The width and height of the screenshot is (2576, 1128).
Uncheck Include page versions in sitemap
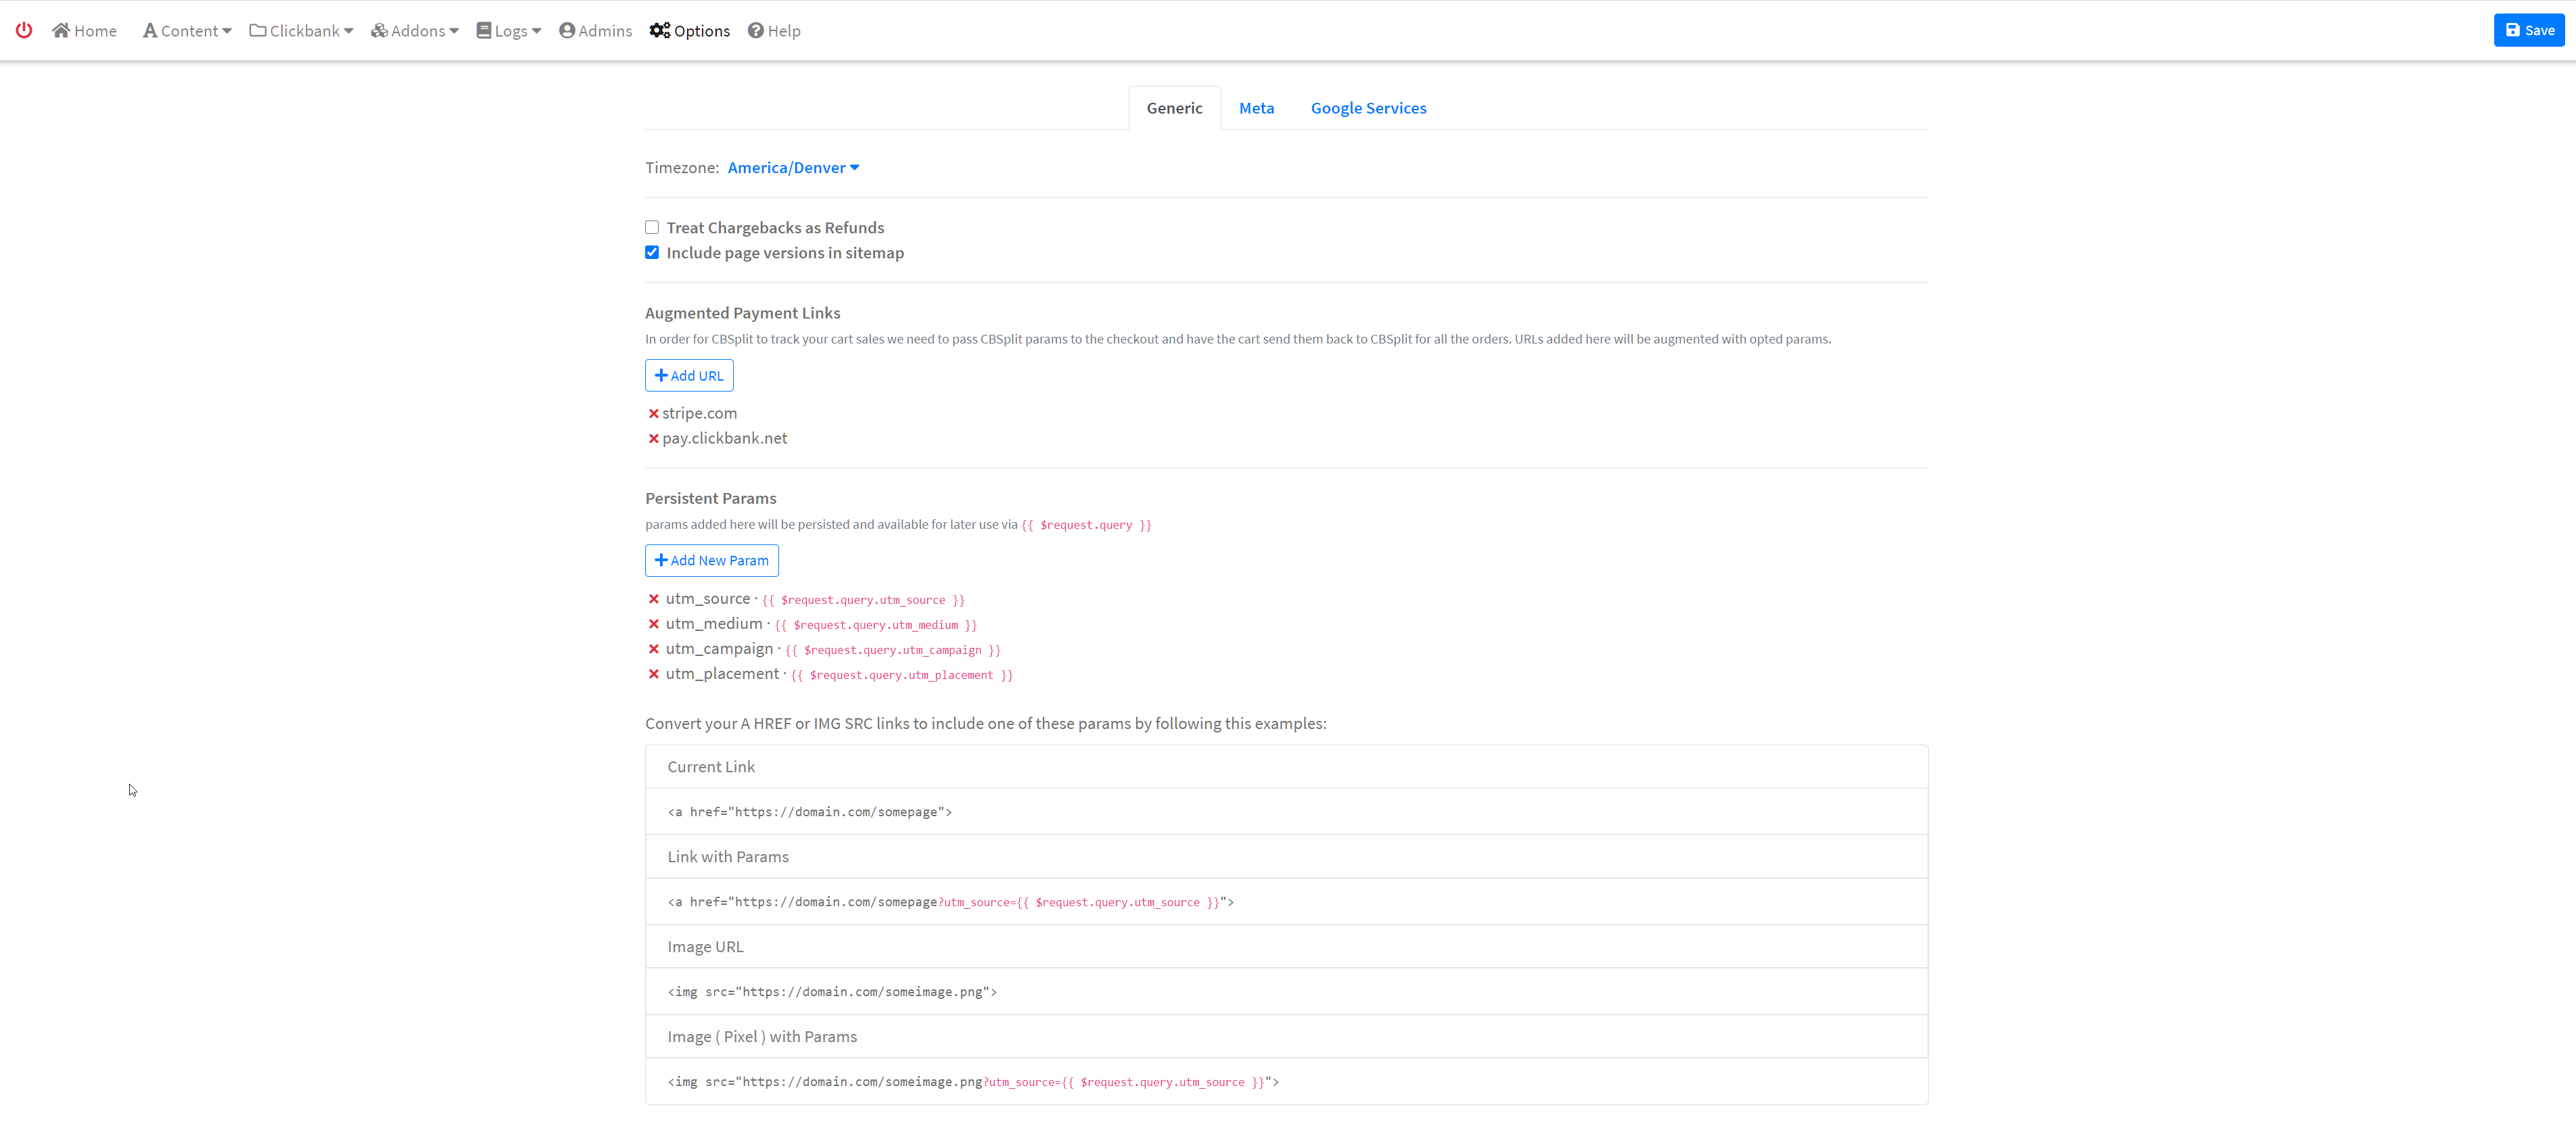coord(652,253)
